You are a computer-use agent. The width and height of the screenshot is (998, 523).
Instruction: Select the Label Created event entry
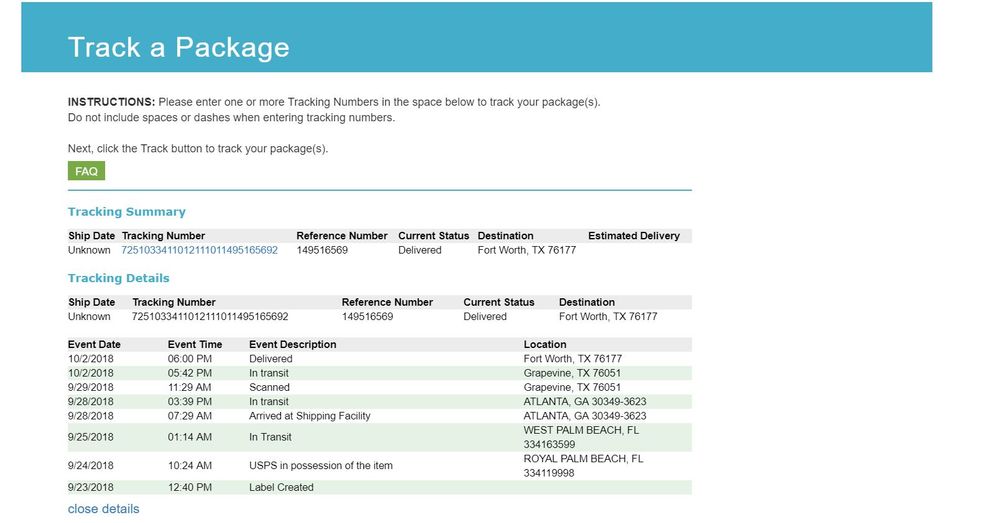(x=281, y=487)
